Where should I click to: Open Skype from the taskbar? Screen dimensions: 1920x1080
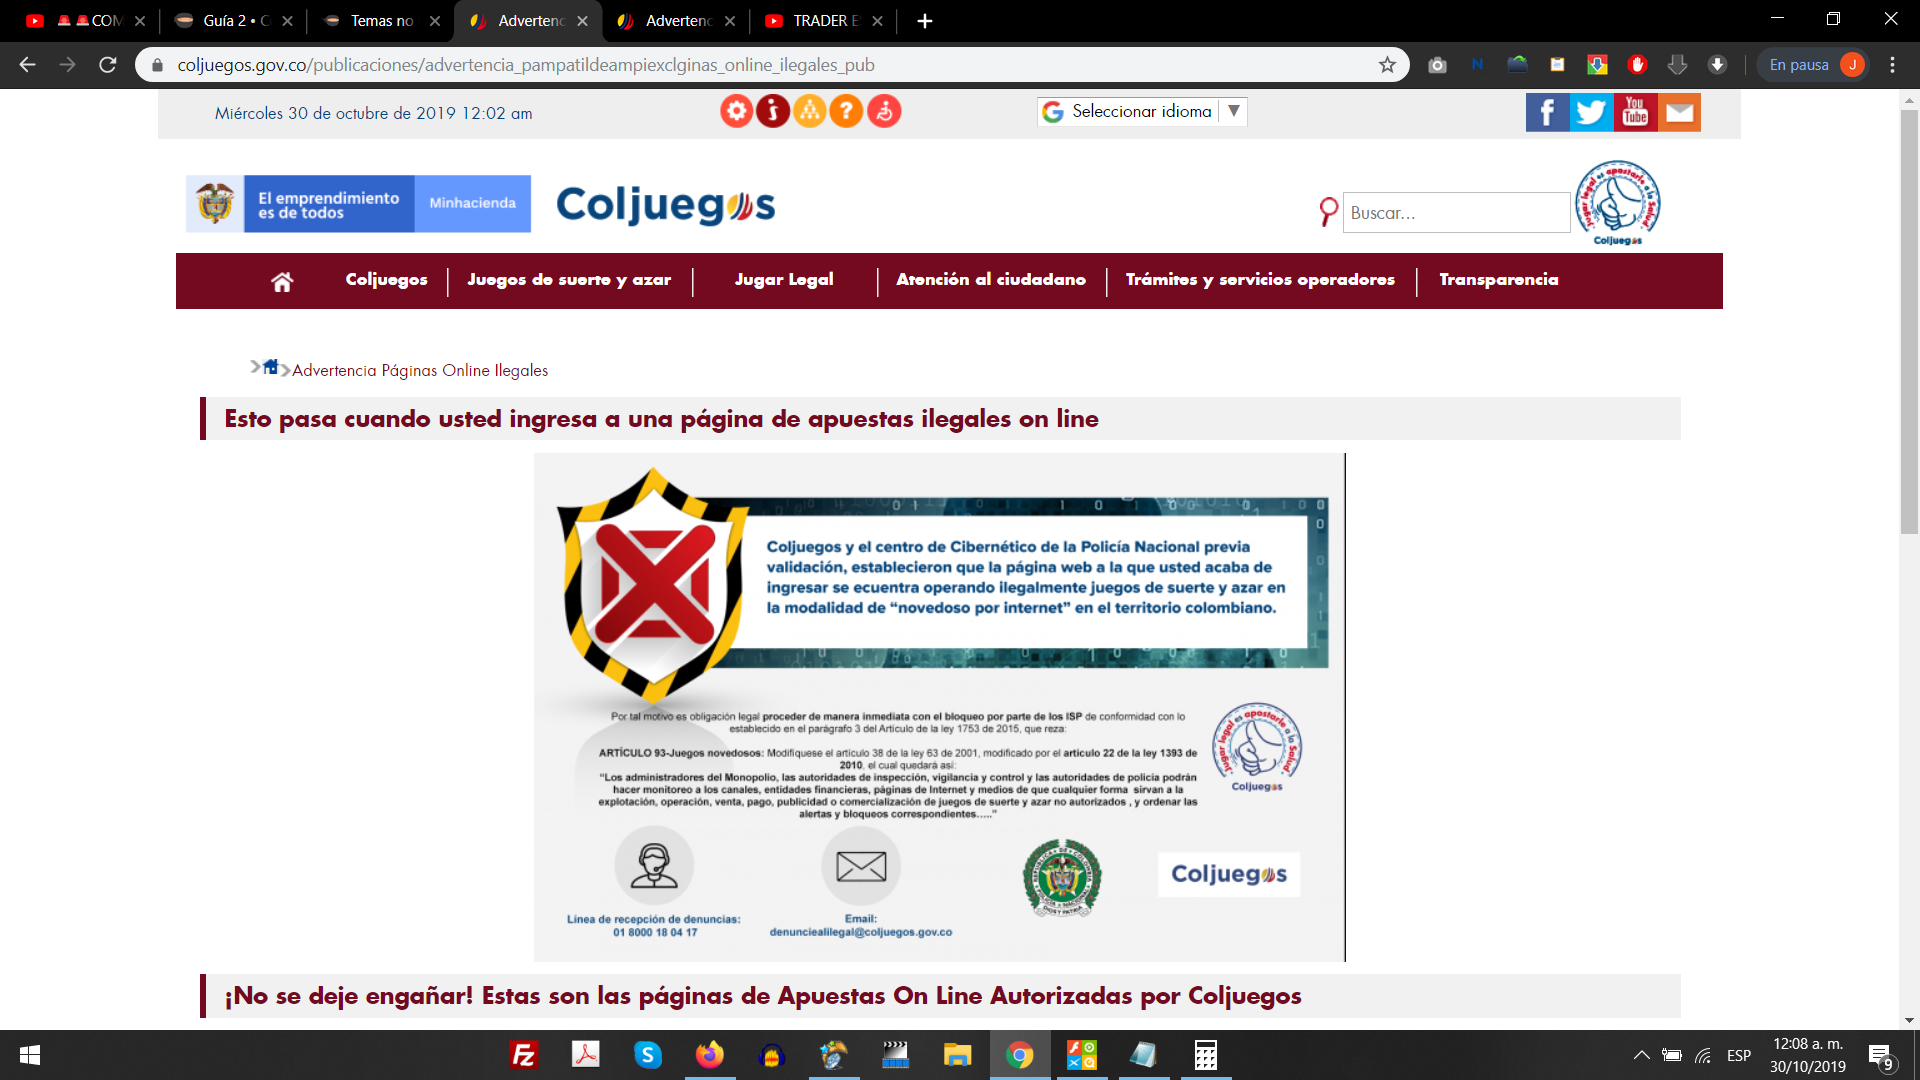click(x=647, y=1055)
